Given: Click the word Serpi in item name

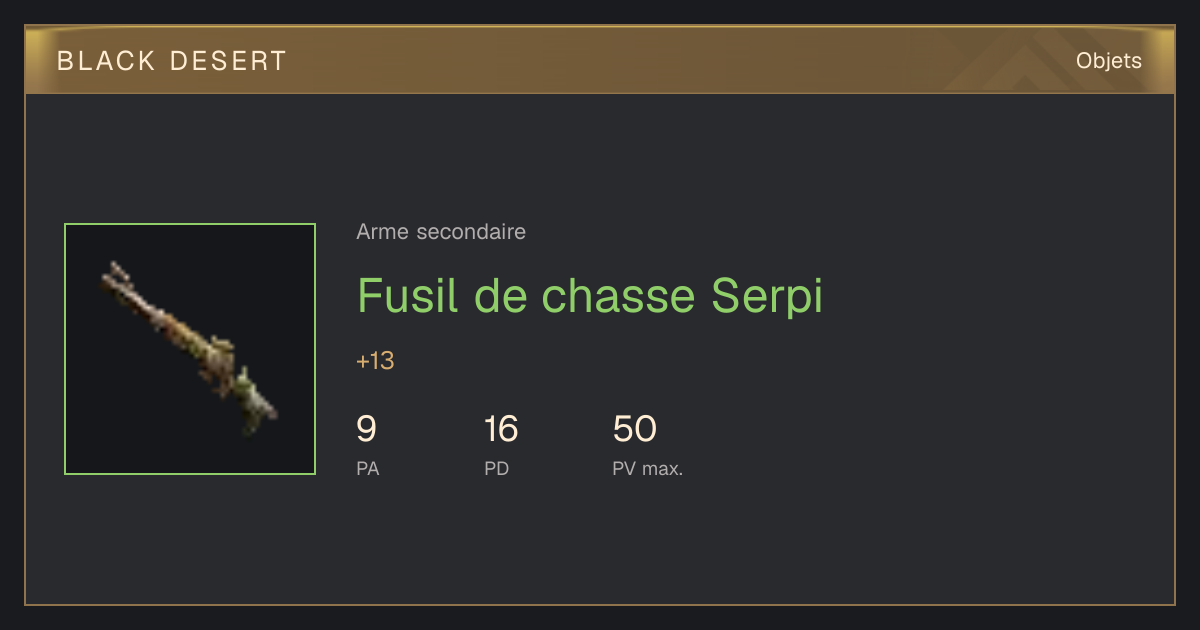Looking at the screenshot, I should (x=767, y=295).
